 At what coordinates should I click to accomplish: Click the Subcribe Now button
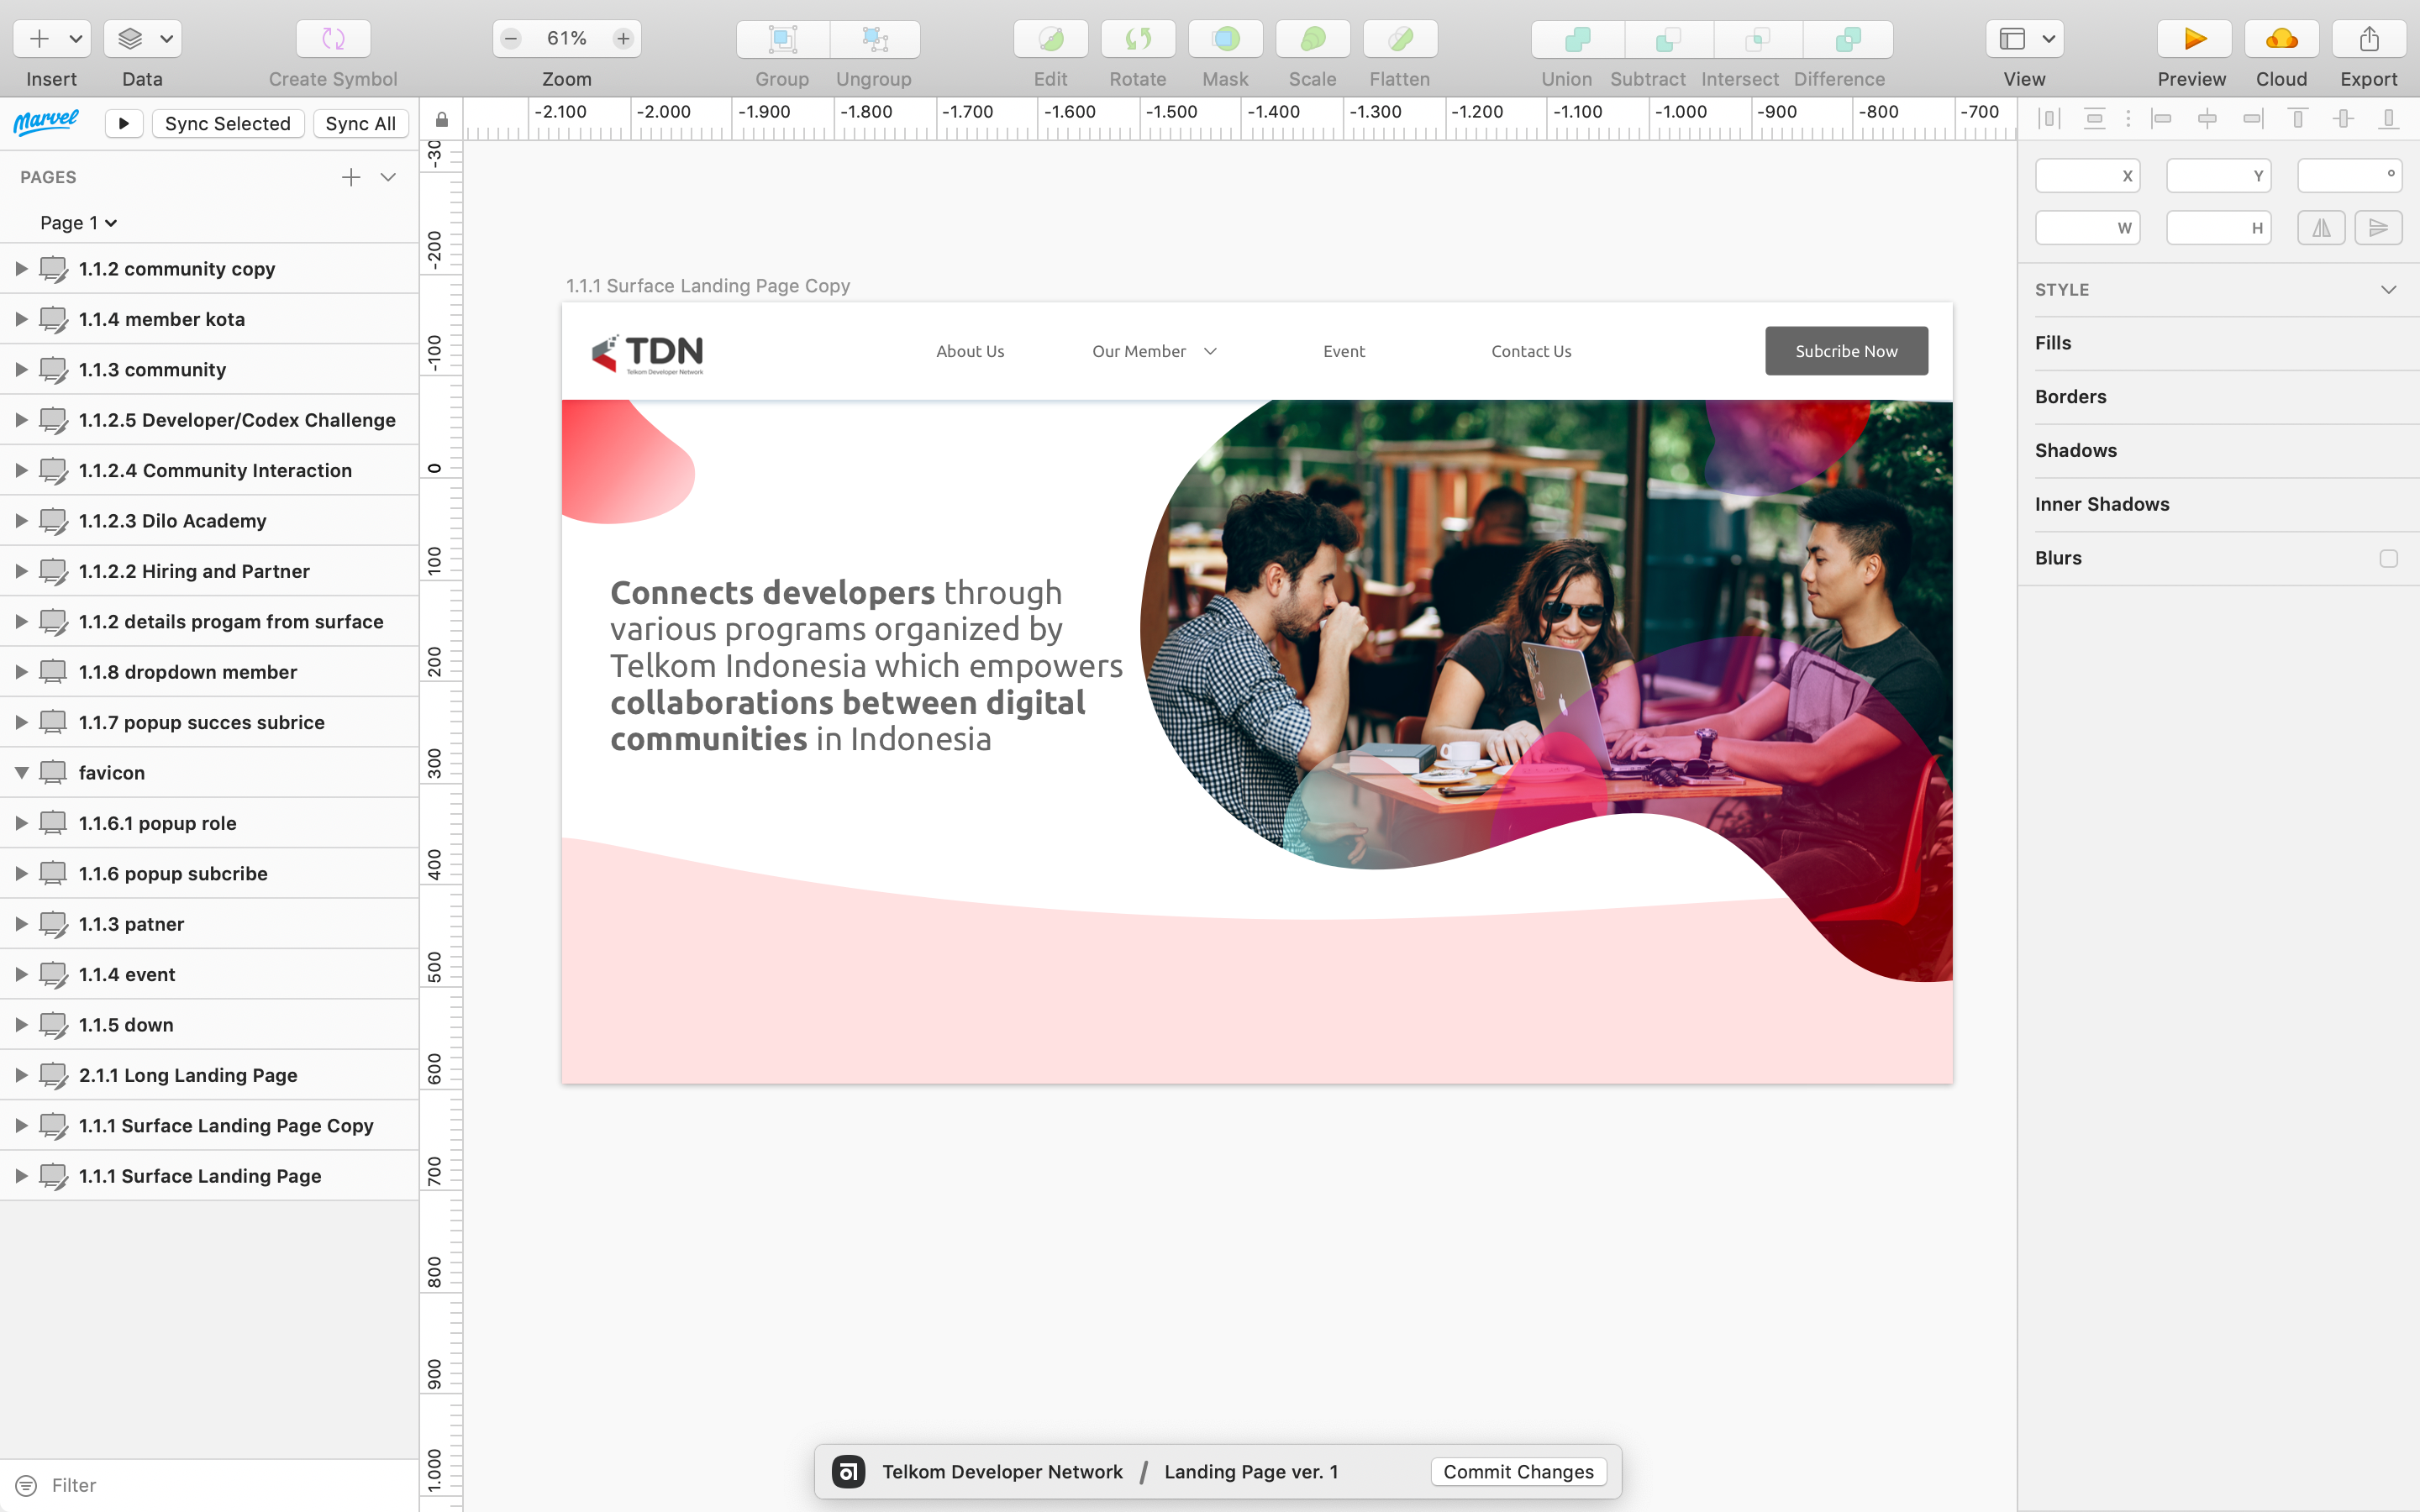click(1846, 351)
